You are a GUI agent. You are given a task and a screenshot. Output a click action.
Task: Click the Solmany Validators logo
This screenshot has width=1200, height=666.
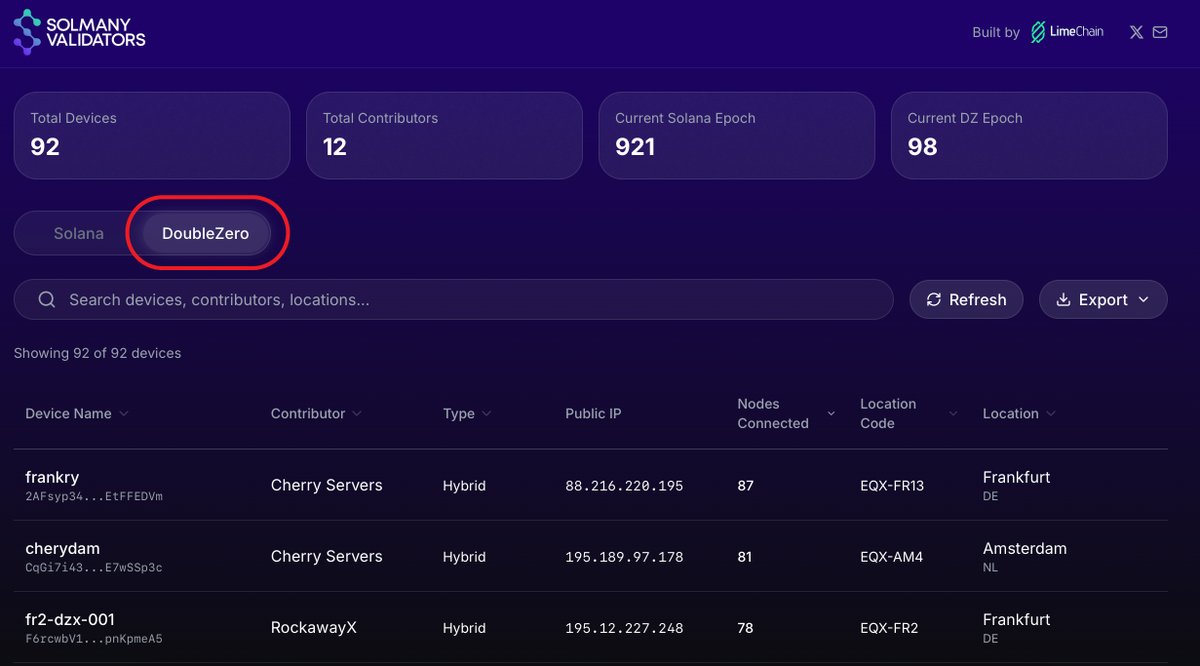(x=80, y=31)
